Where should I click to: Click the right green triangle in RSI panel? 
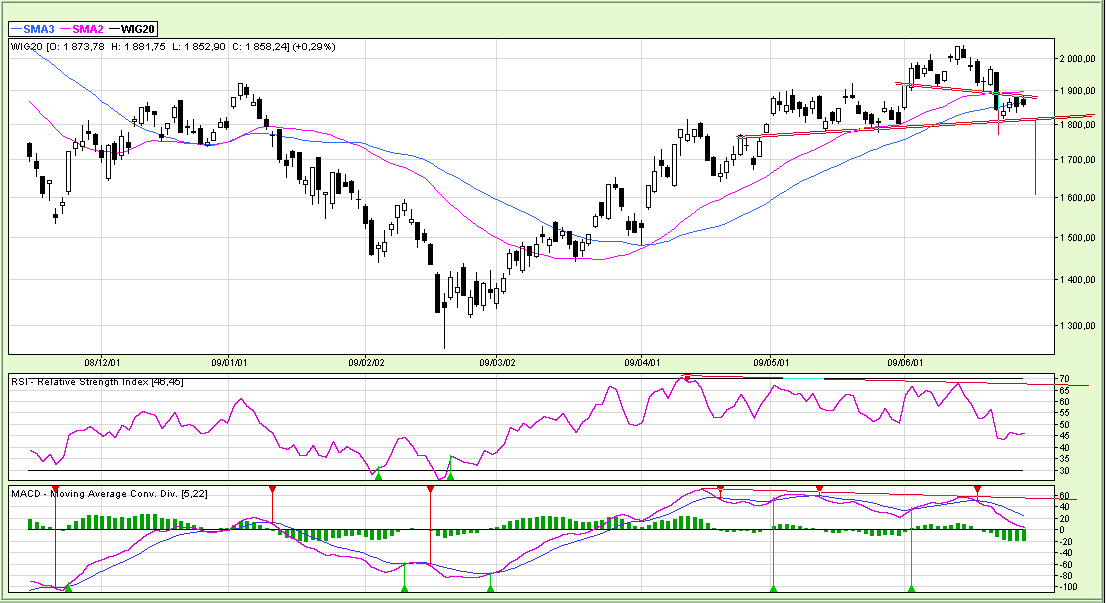[x=450, y=475]
